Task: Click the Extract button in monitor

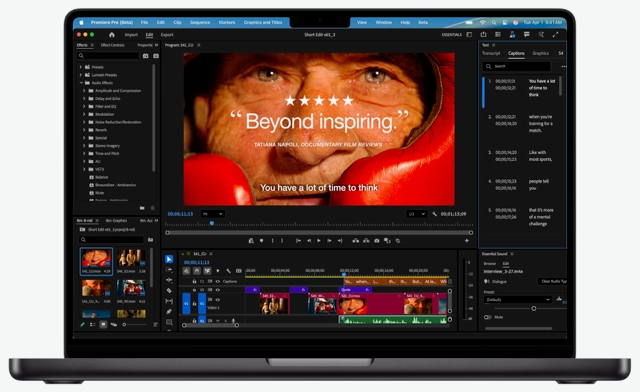Action: click(366, 241)
